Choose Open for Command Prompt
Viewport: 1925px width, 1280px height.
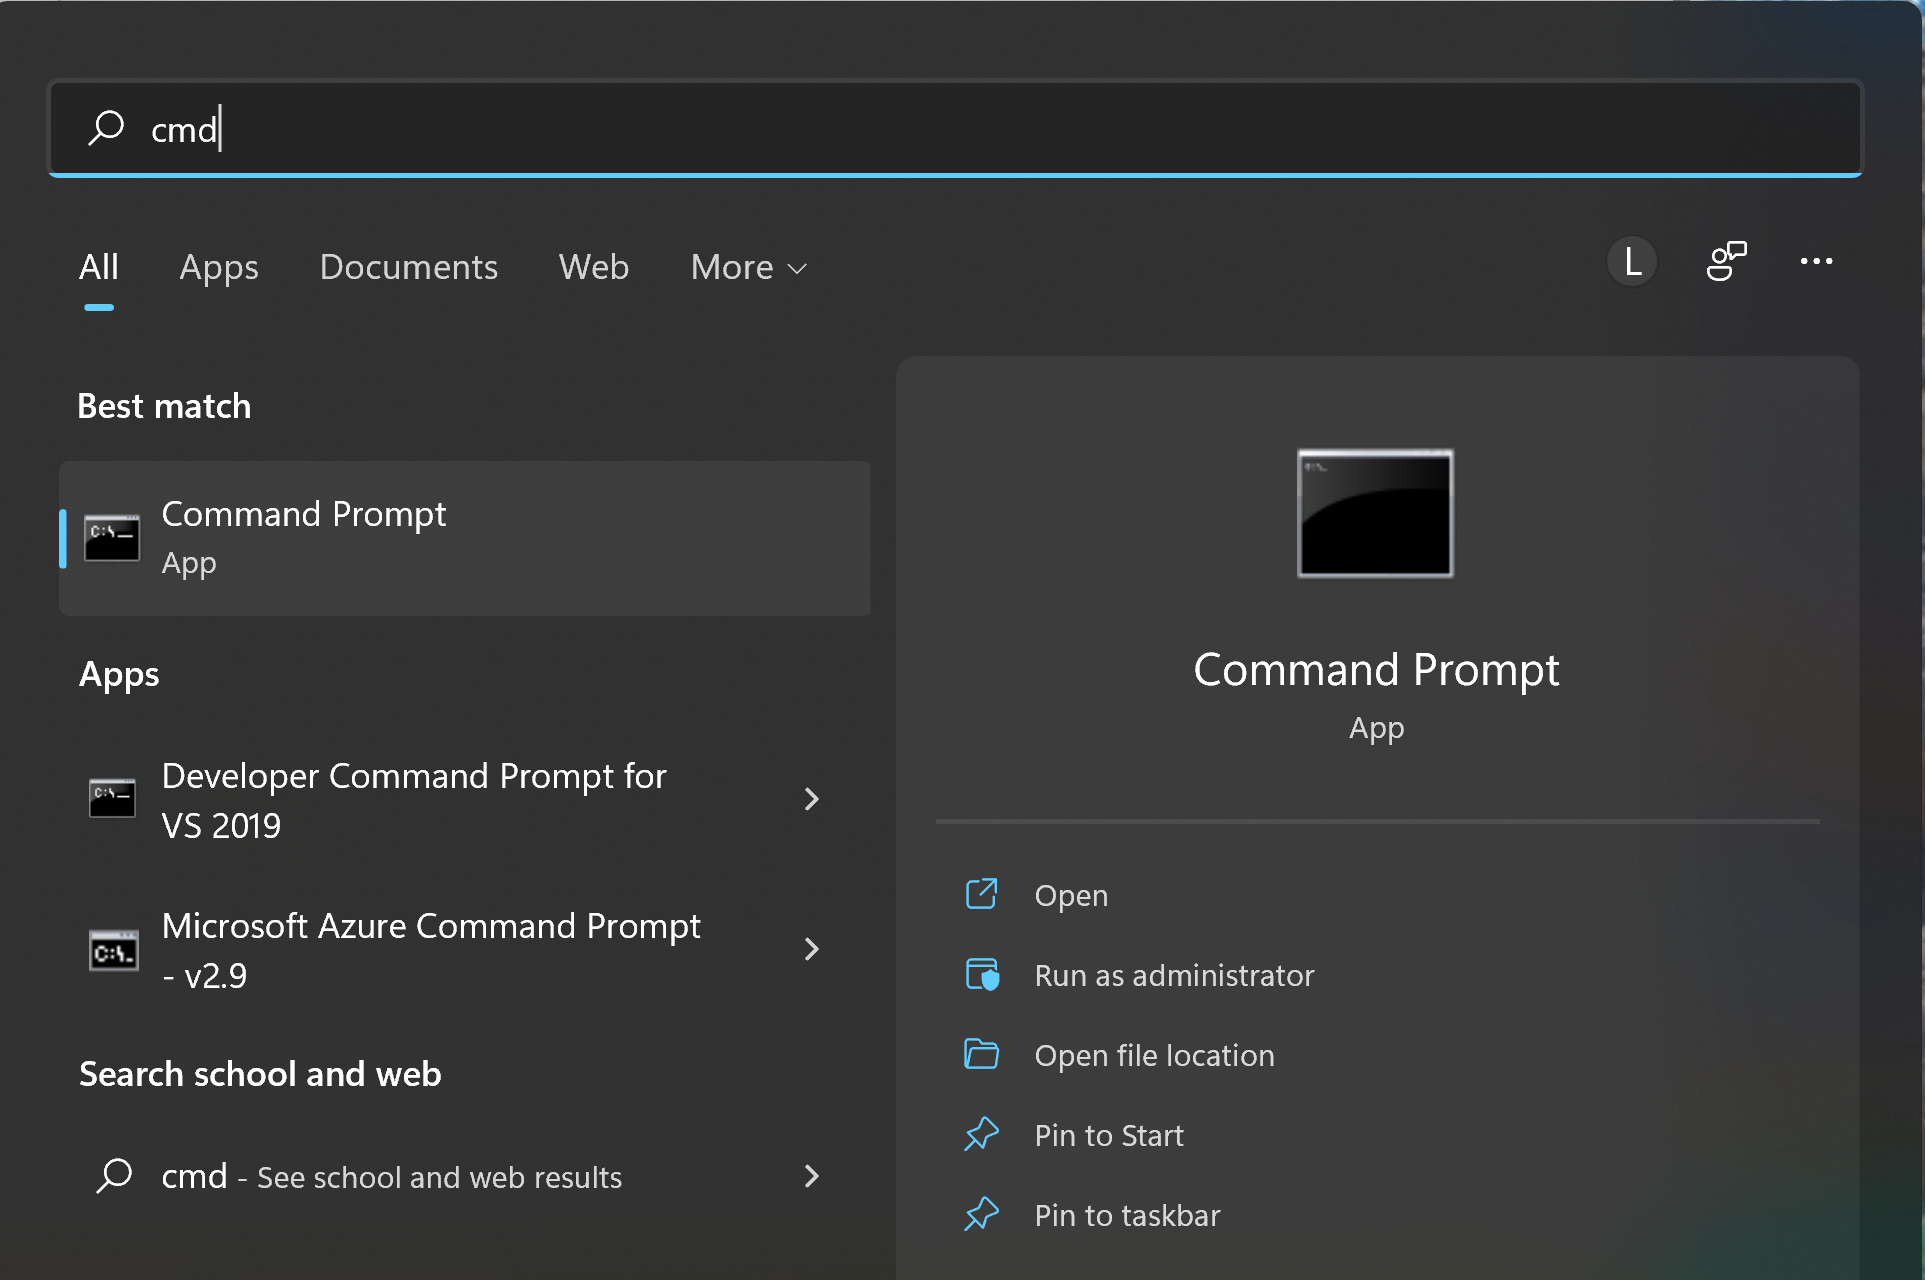(1071, 895)
